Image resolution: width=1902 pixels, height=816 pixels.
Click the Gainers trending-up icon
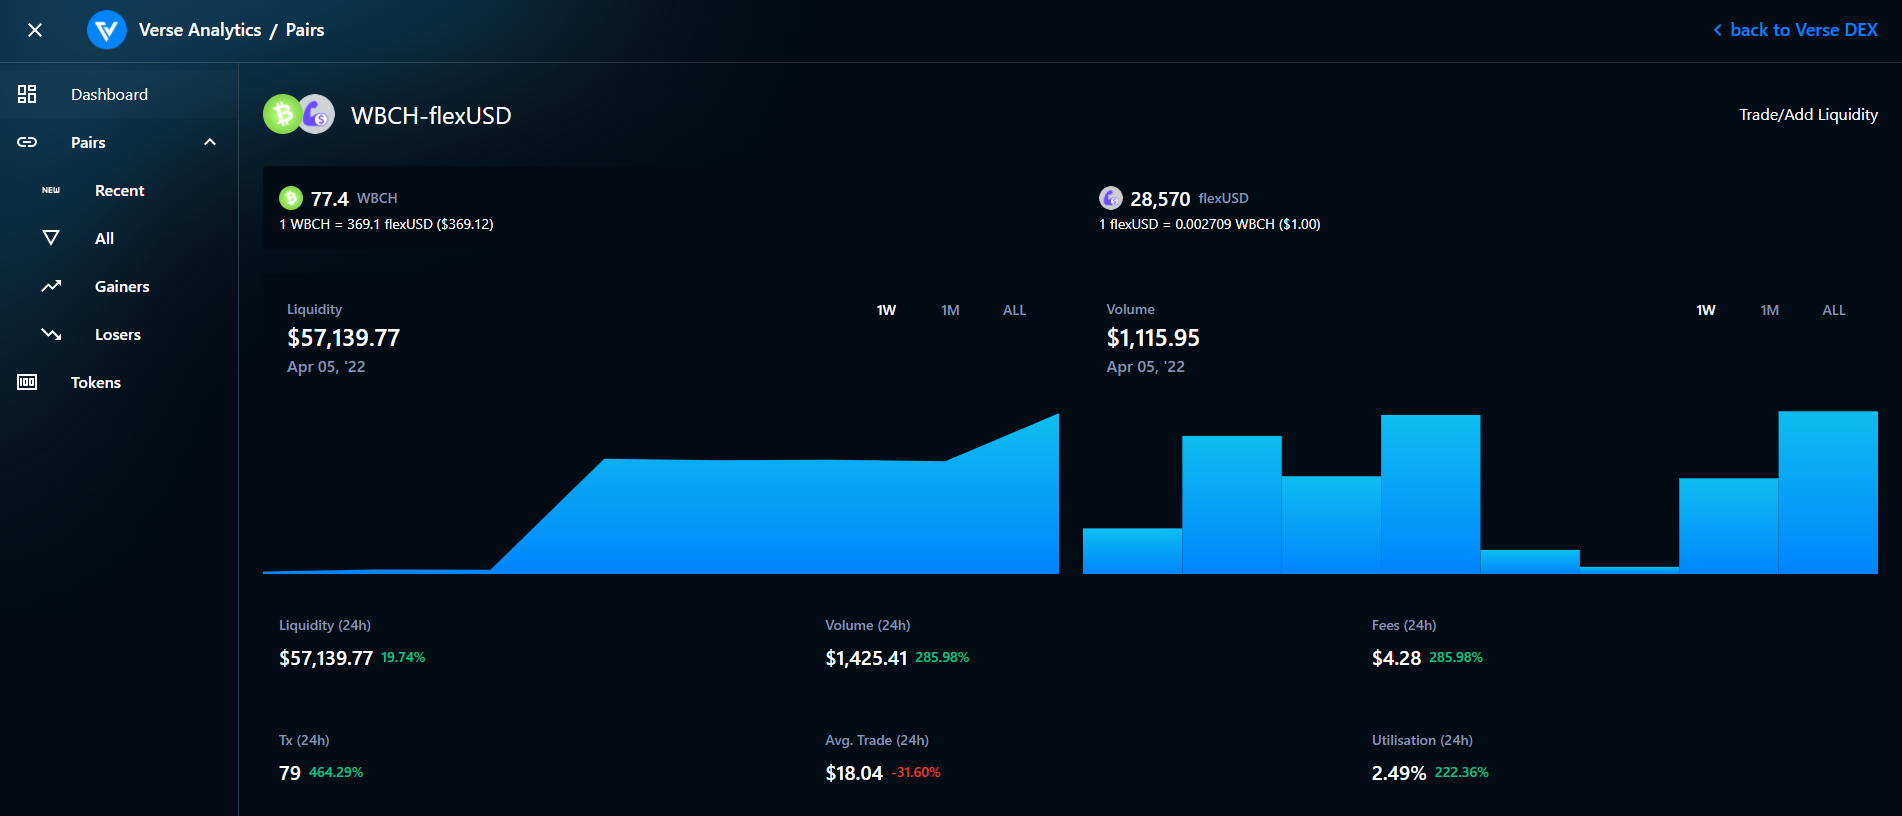pos(51,286)
